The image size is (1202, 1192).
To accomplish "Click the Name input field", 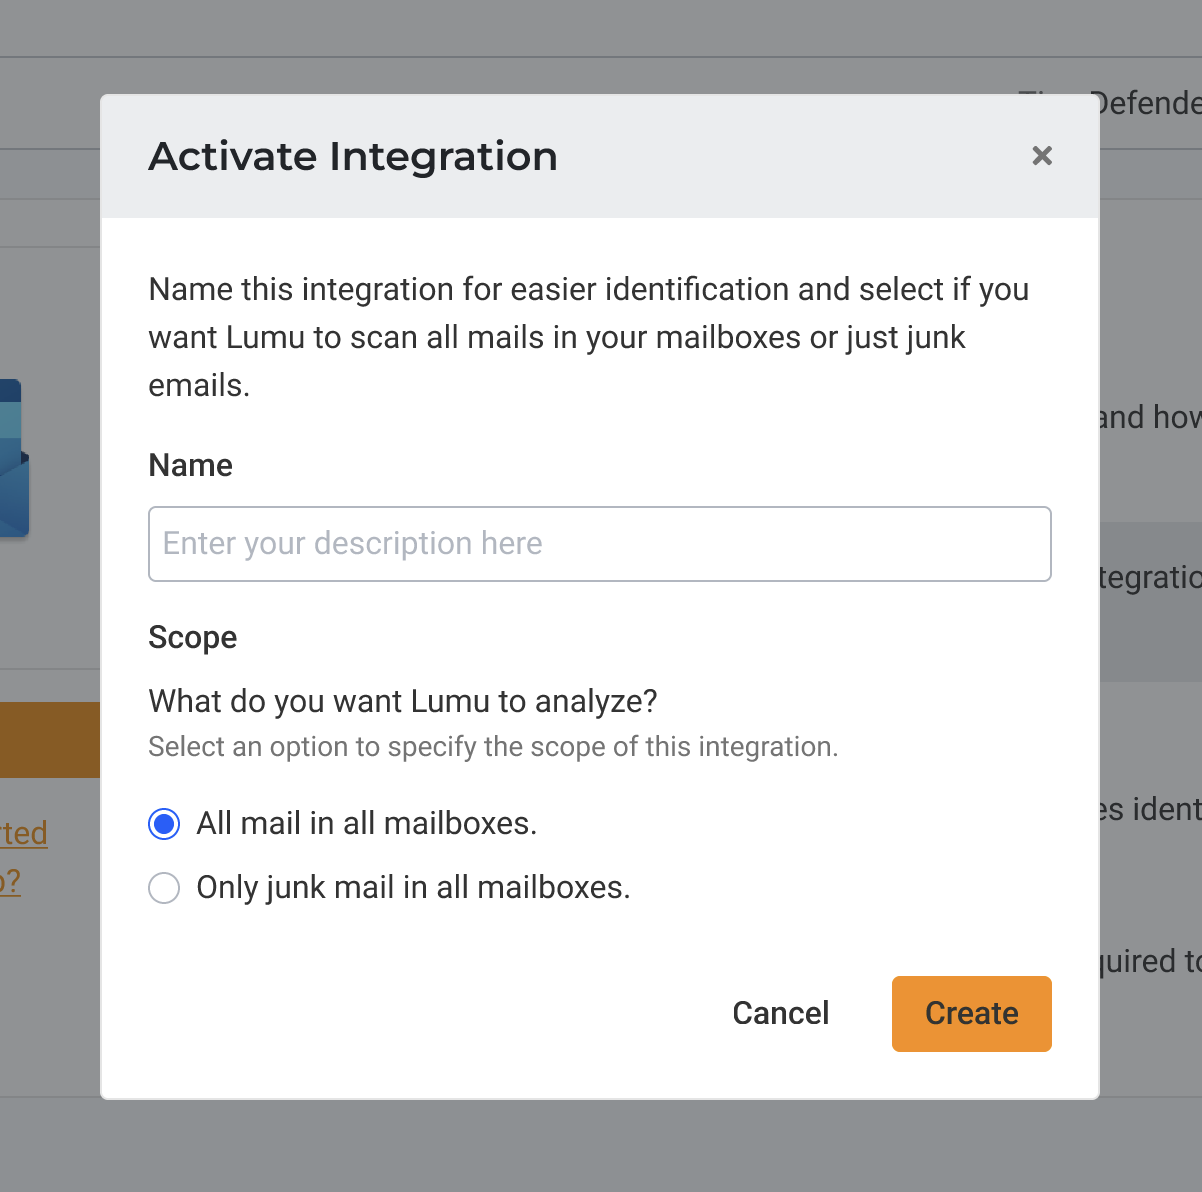I will (599, 544).
